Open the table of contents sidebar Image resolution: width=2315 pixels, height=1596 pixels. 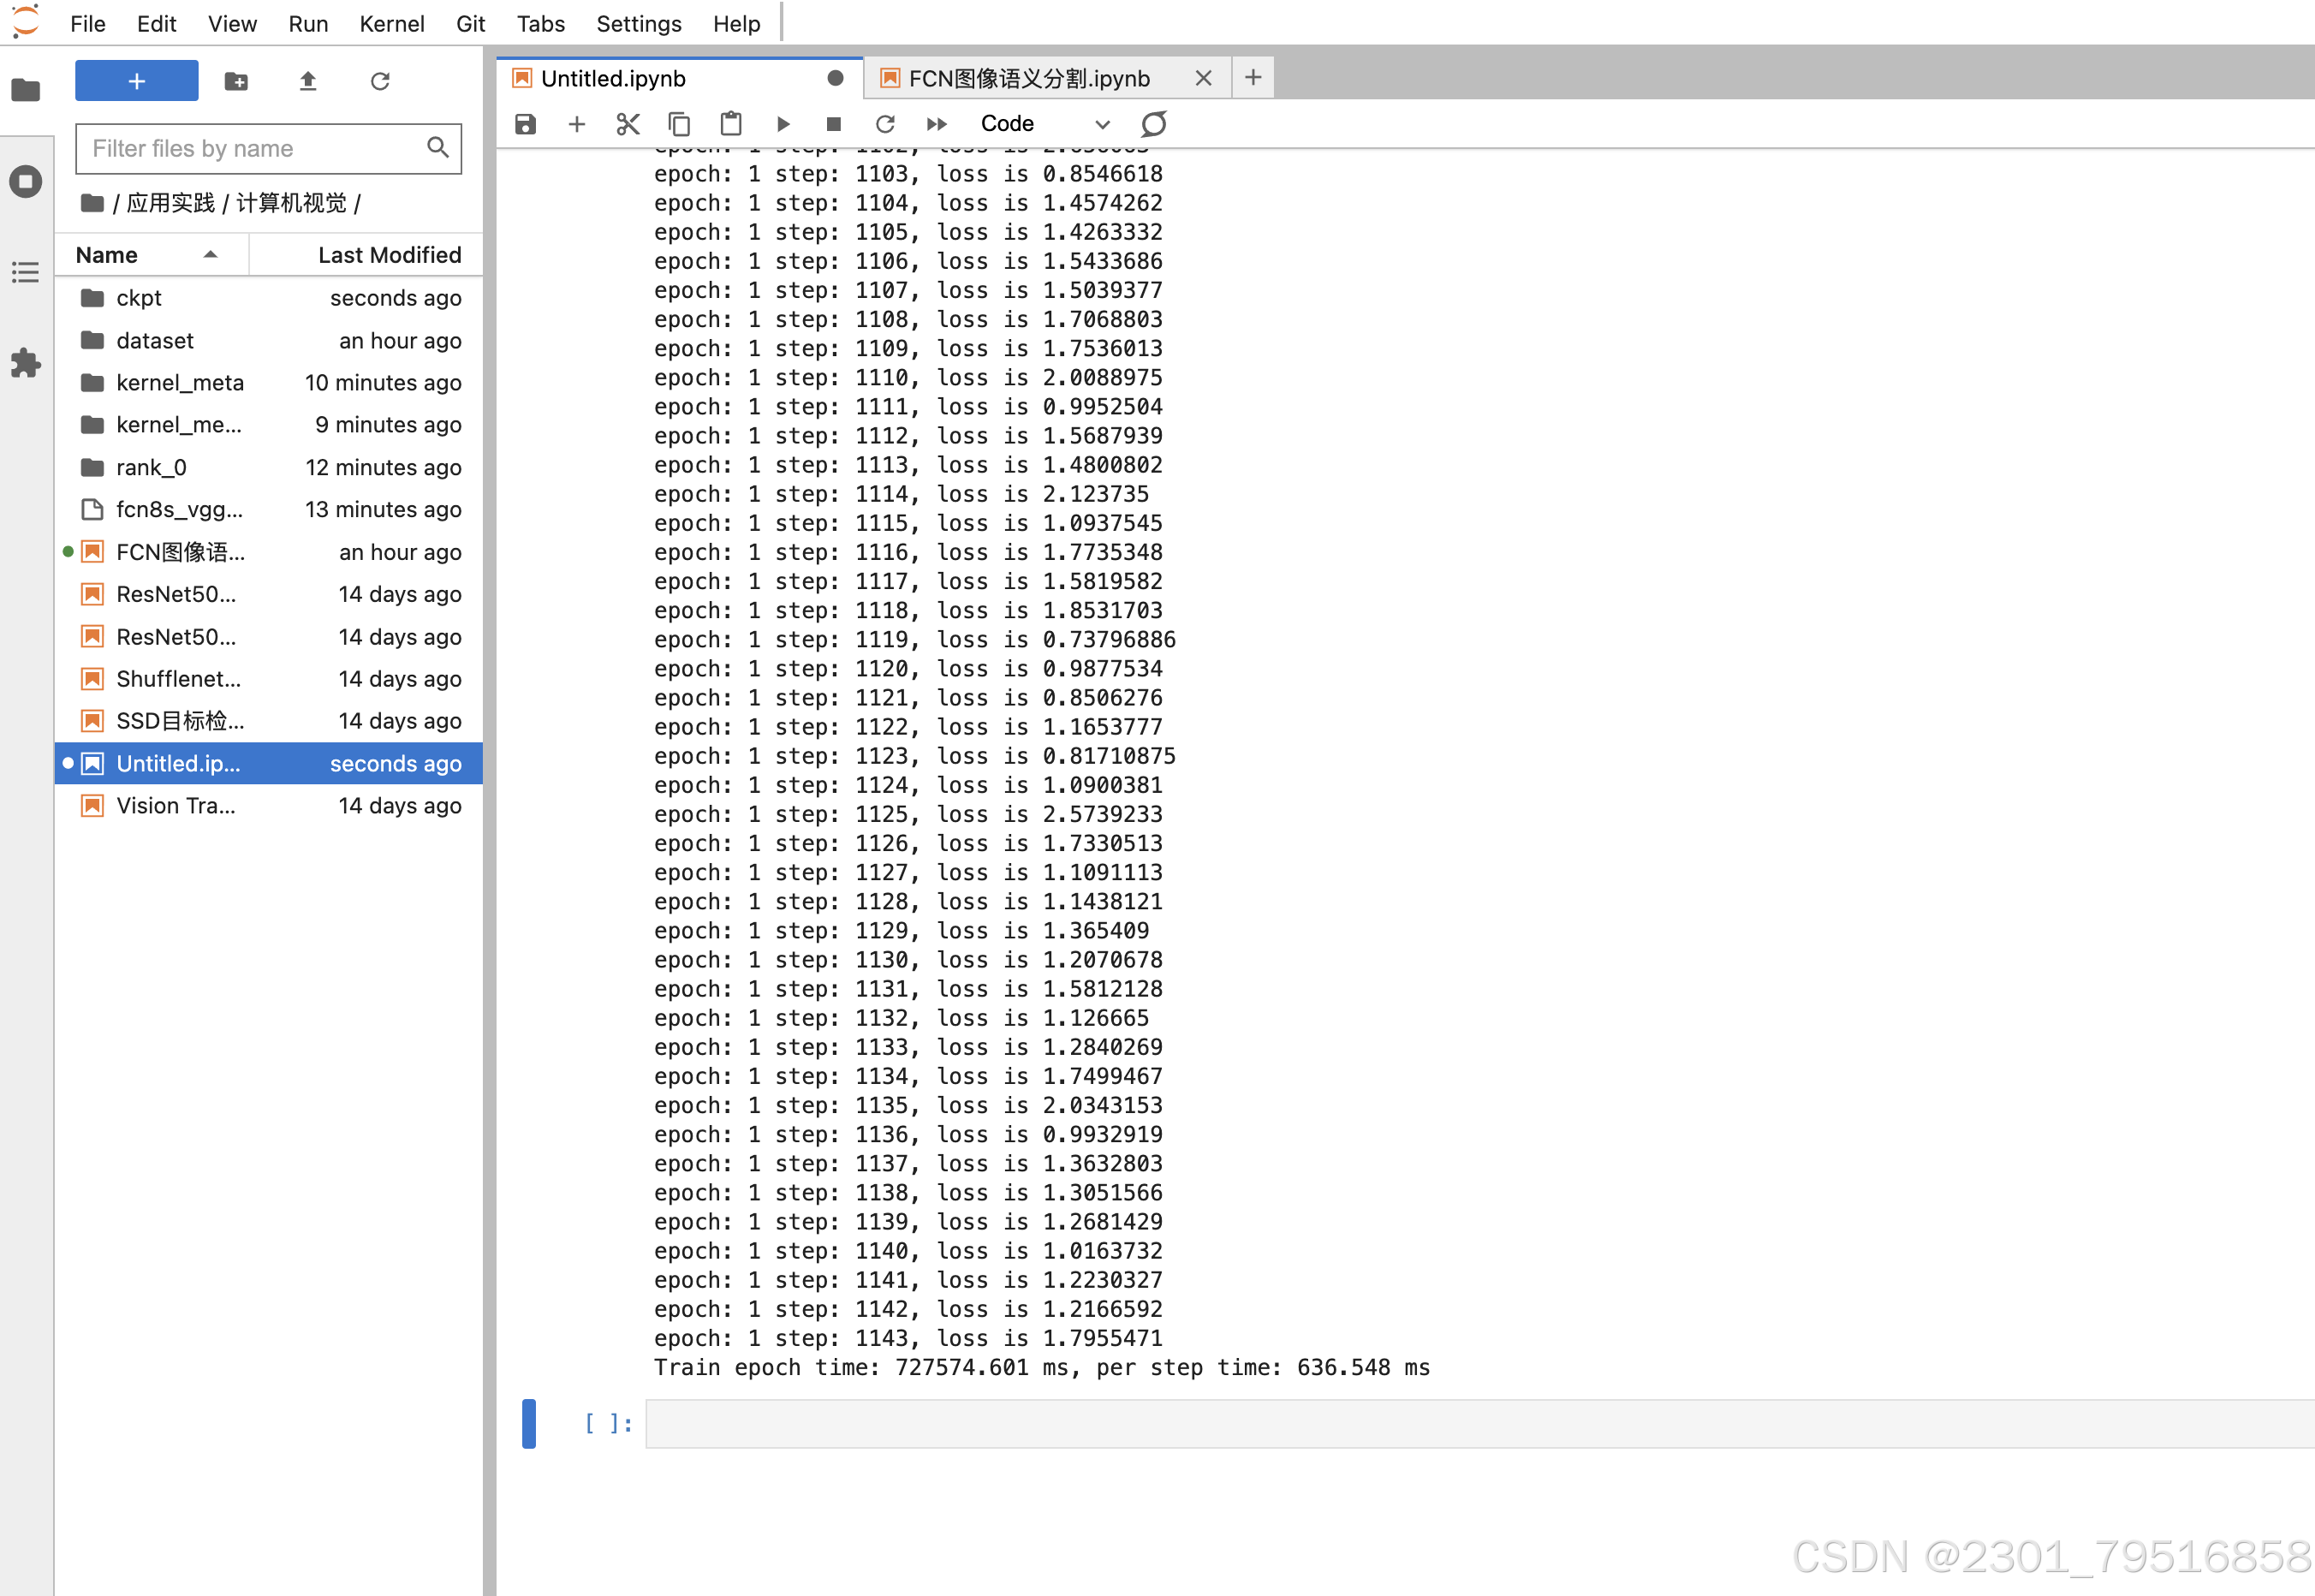[x=26, y=272]
